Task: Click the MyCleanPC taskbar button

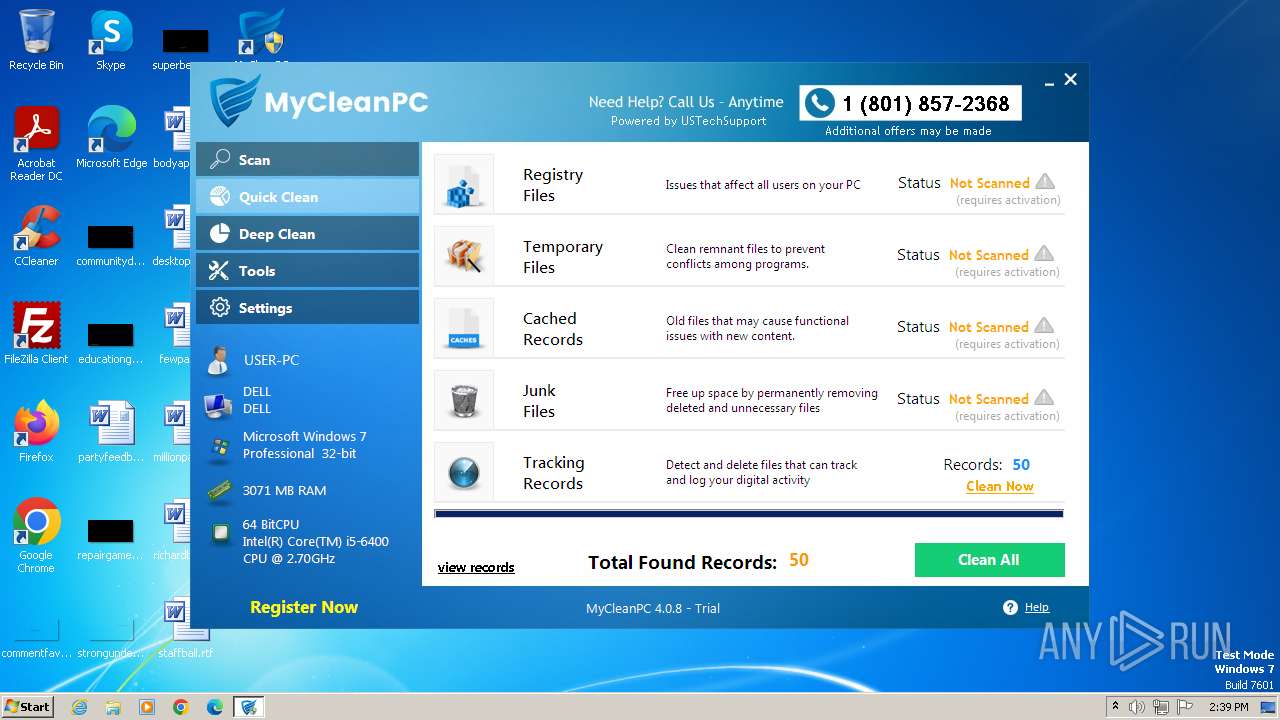Action: coord(249,707)
